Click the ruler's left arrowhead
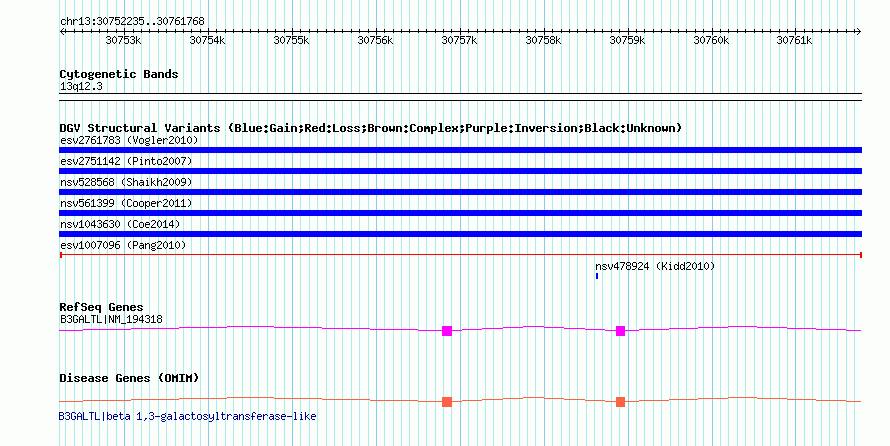The image size is (890, 446). 62,32
